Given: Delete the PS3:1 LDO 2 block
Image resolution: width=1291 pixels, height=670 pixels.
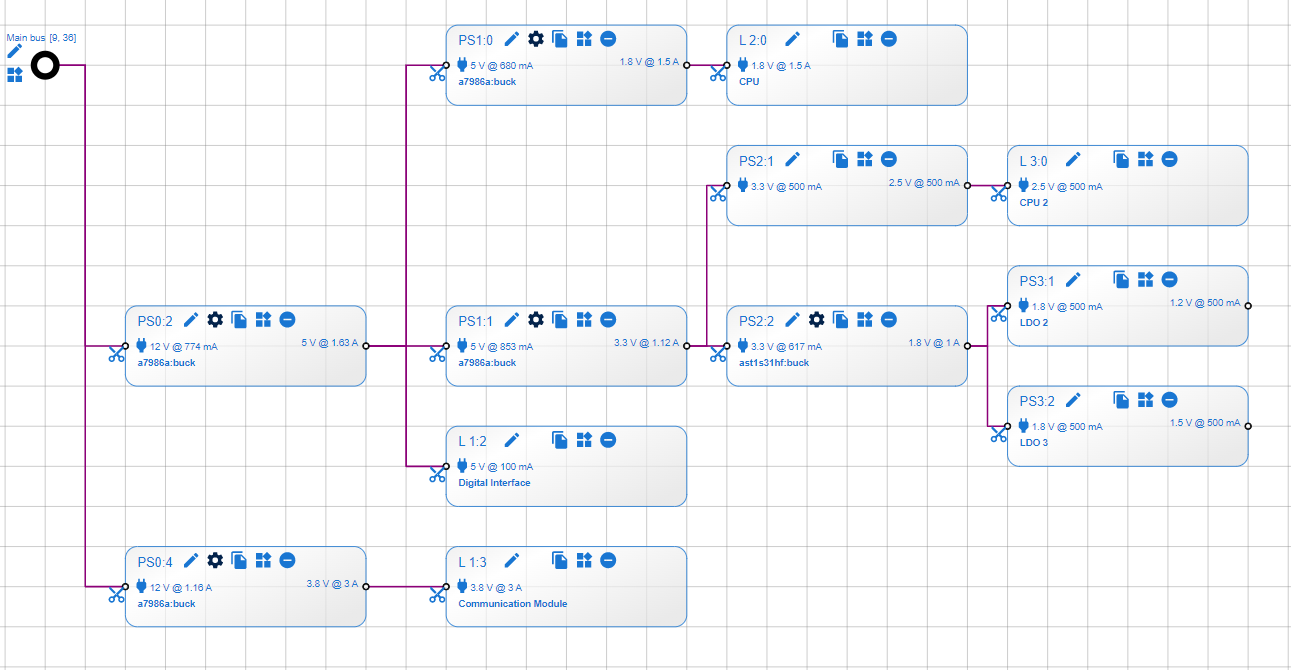Looking at the screenshot, I should (1169, 280).
